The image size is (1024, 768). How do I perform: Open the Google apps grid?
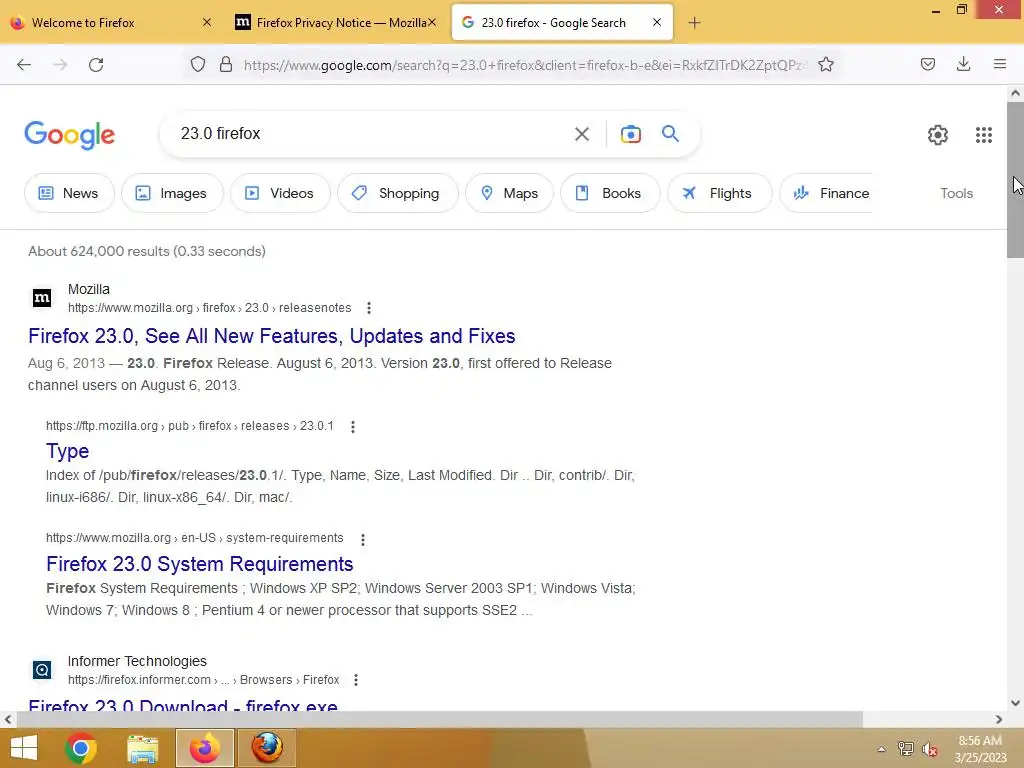984,135
